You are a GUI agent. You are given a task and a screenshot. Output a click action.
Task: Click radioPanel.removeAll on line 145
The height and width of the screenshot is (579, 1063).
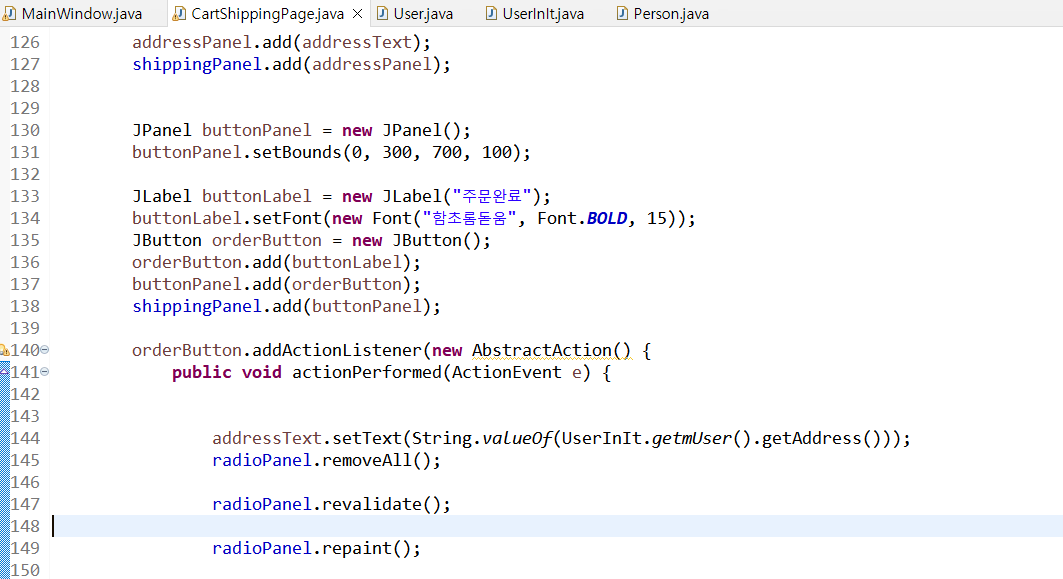click(x=326, y=460)
